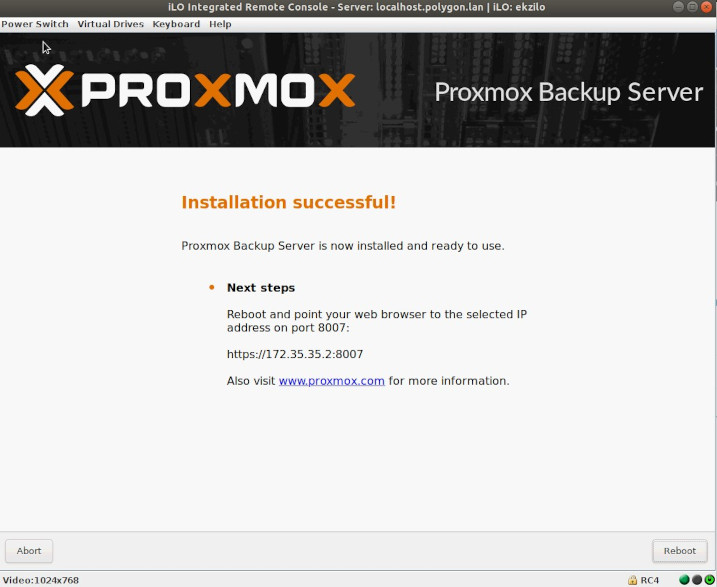Screen dimensions: 717x587
Task: Click the PROXMOX wordmark in the banner
Action: (218, 90)
